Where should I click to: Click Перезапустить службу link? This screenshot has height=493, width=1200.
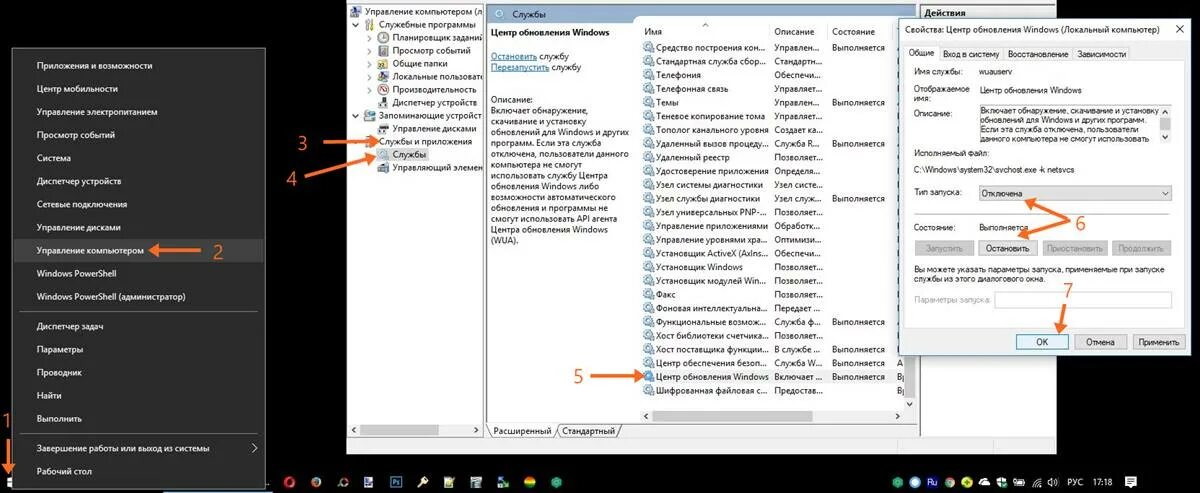(520, 68)
